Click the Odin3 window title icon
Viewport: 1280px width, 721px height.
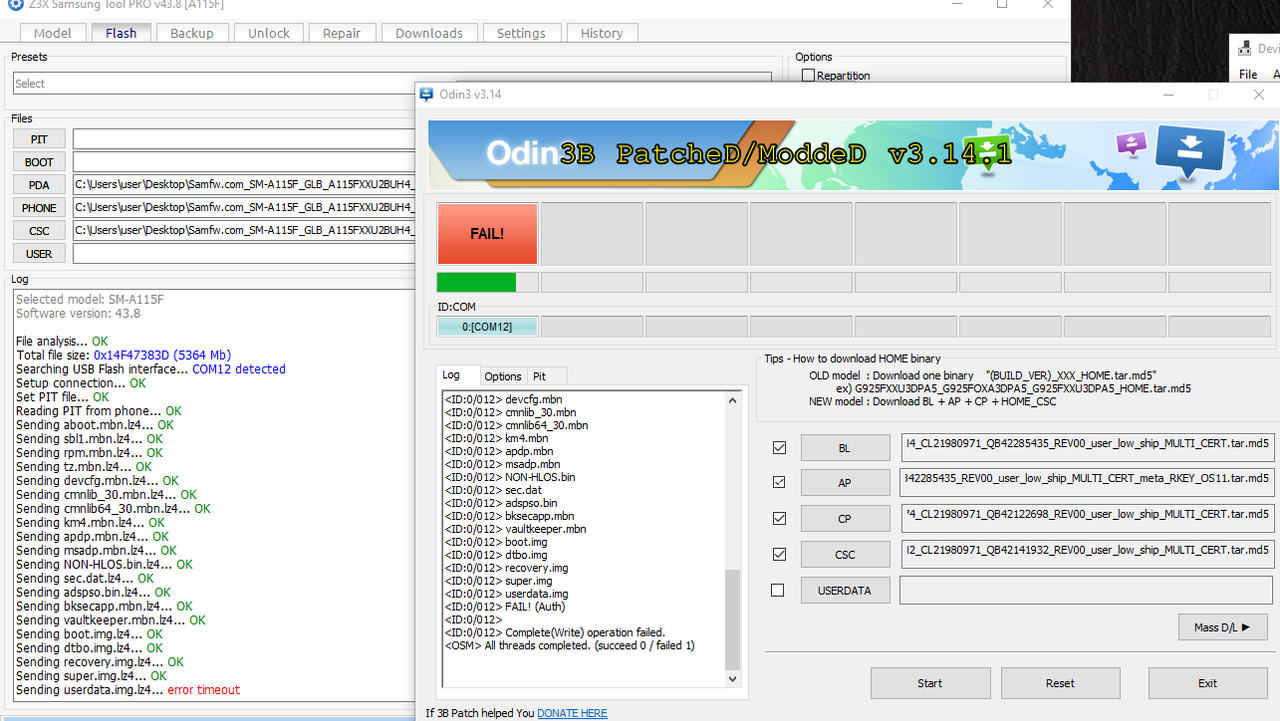(x=427, y=95)
